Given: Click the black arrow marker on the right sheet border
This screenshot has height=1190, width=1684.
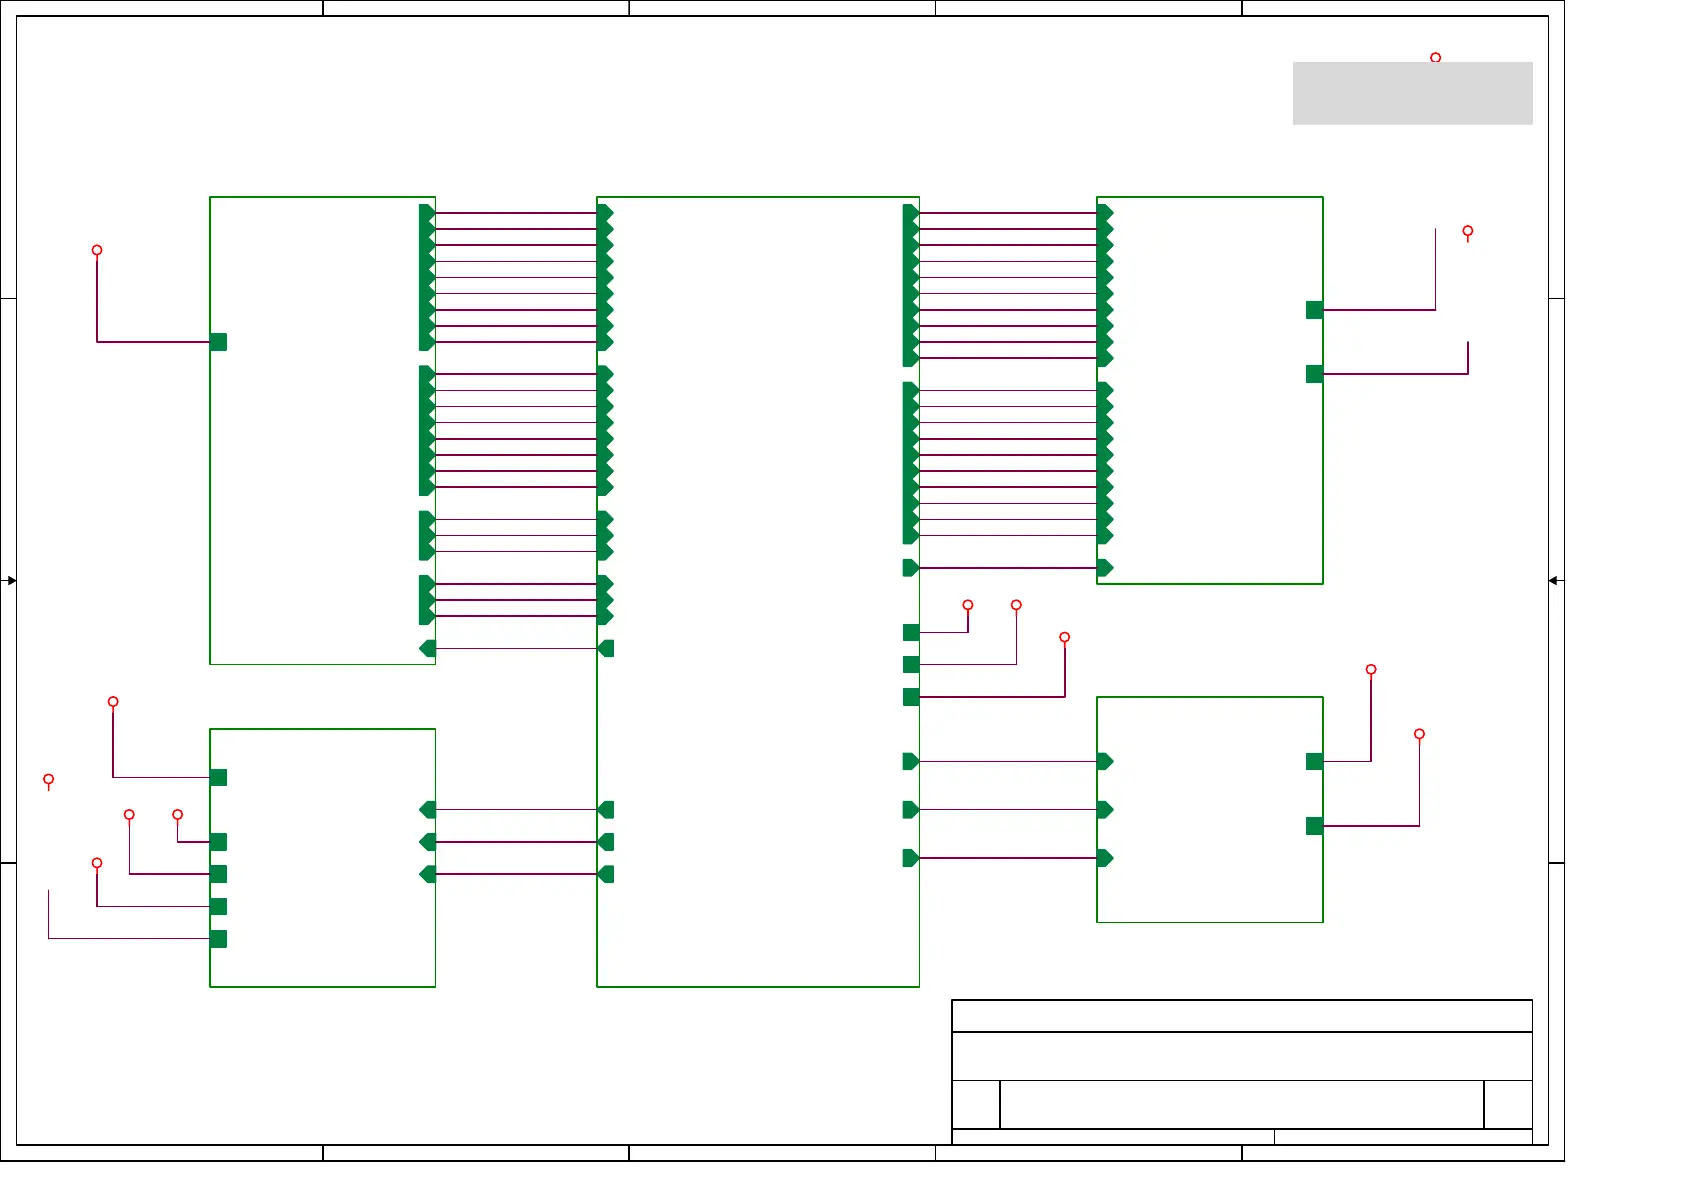Looking at the screenshot, I should (1554, 580).
